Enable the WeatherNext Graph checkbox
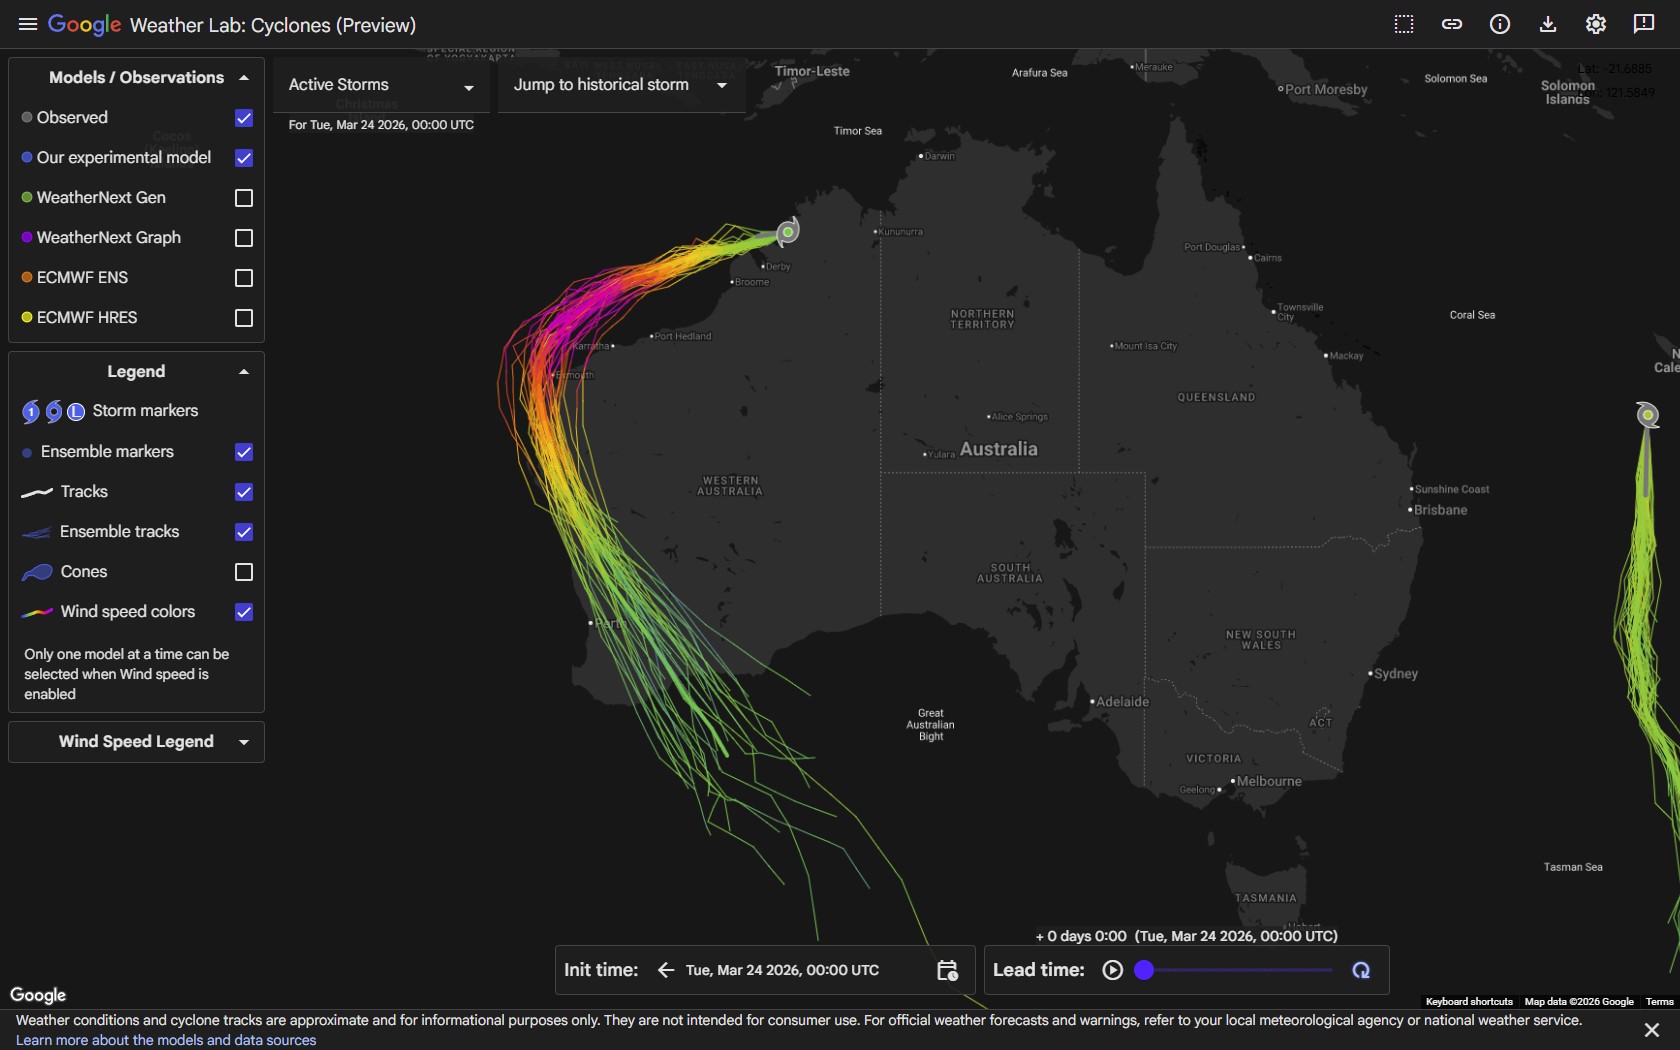Viewport: 1680px width, 1050px height. (244, 238)
